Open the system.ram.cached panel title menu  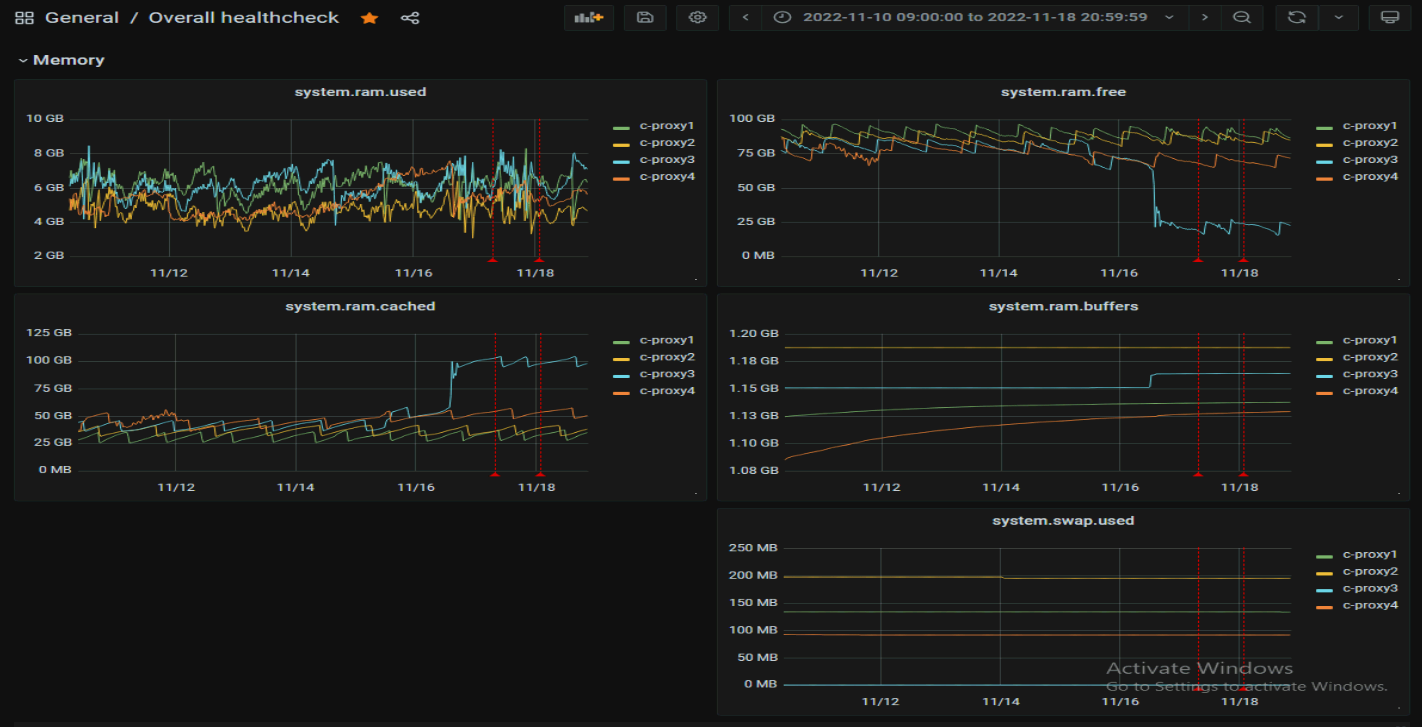pos(360,307)
